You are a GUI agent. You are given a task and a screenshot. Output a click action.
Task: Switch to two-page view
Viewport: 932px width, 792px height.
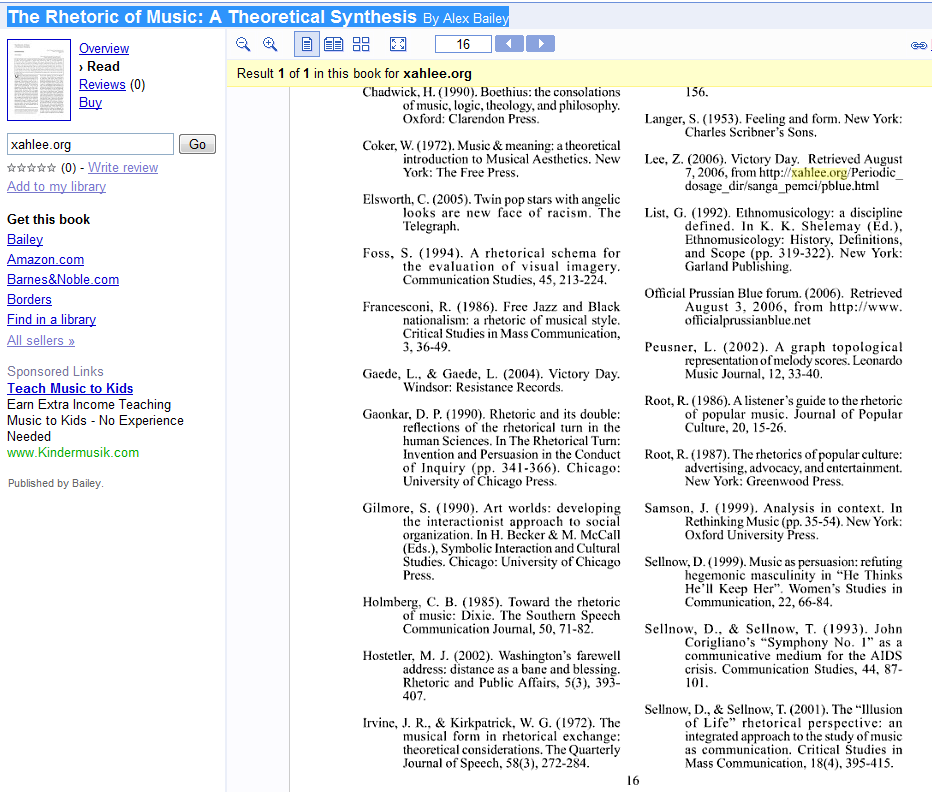click(x=334, y=44)
